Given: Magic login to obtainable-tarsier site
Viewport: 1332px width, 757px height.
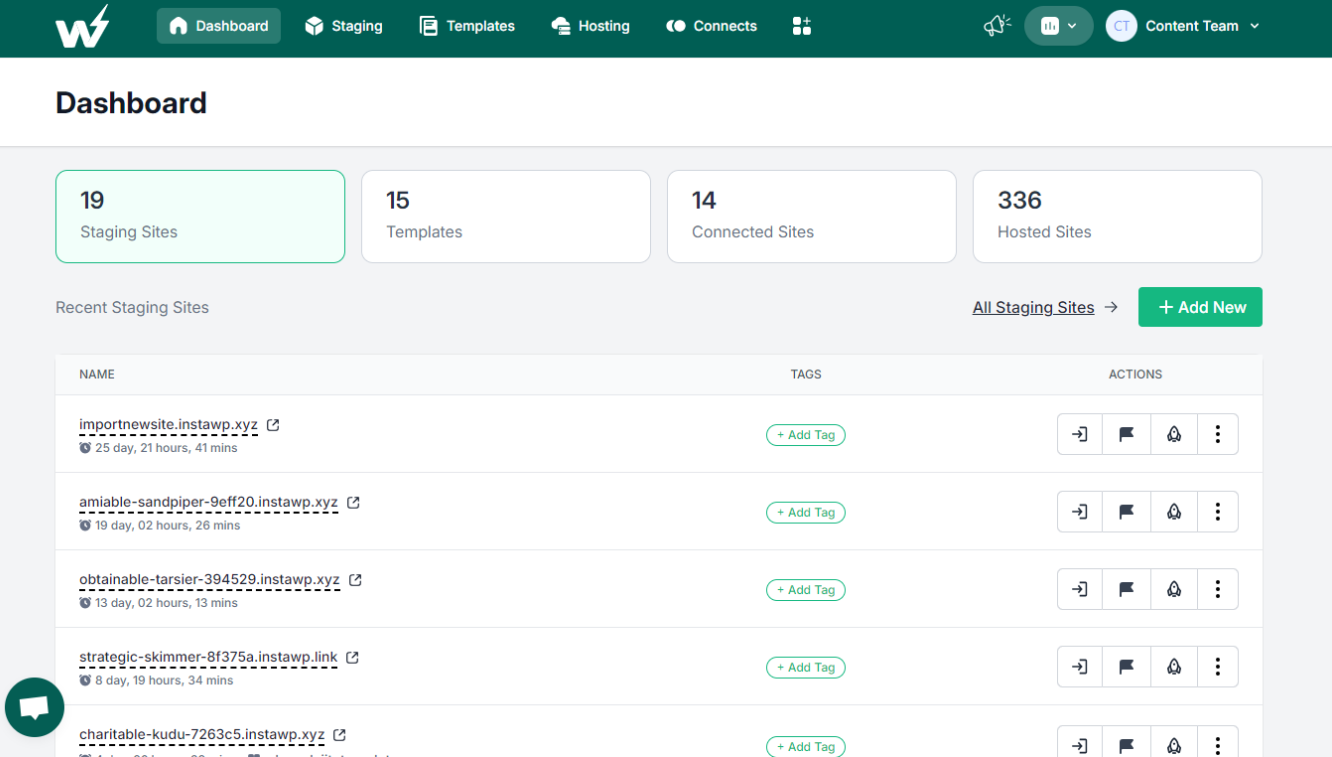Looking at the screenshot, I should pos(1080,589).
